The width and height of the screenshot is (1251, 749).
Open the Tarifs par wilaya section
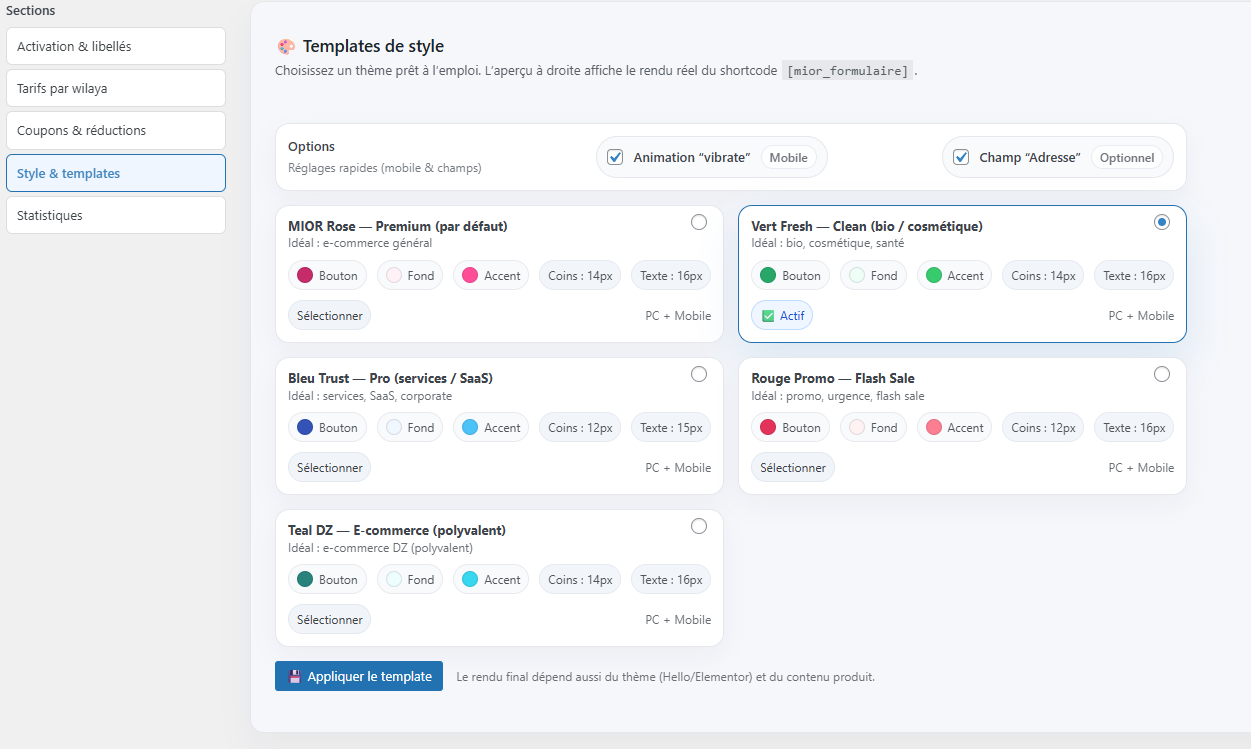click(x=115, y=88)
